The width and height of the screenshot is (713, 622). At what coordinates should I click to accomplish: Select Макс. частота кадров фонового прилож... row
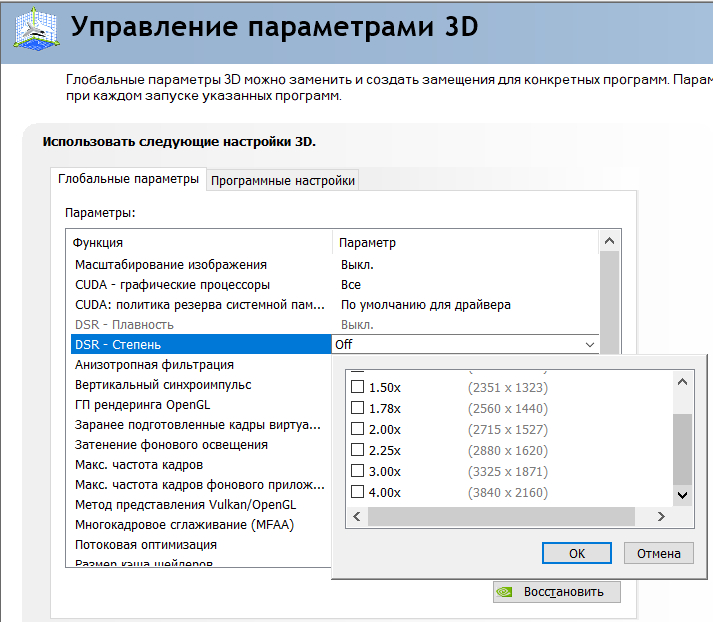[x=201, y=485]
